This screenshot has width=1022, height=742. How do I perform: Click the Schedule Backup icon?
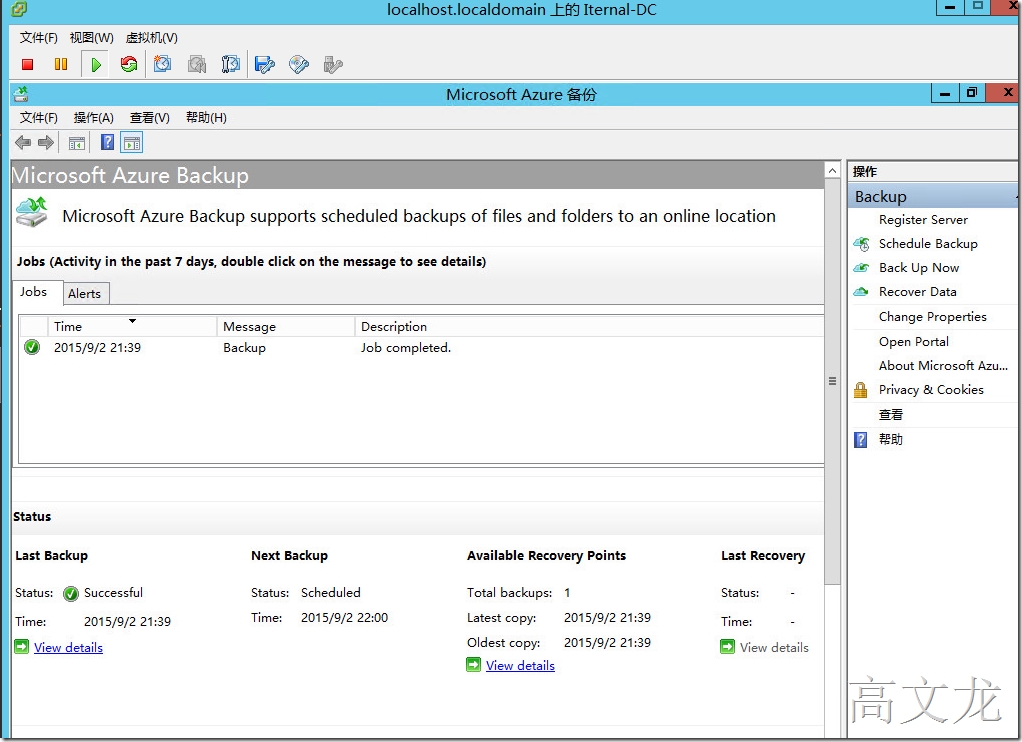[x=861, y=244]
